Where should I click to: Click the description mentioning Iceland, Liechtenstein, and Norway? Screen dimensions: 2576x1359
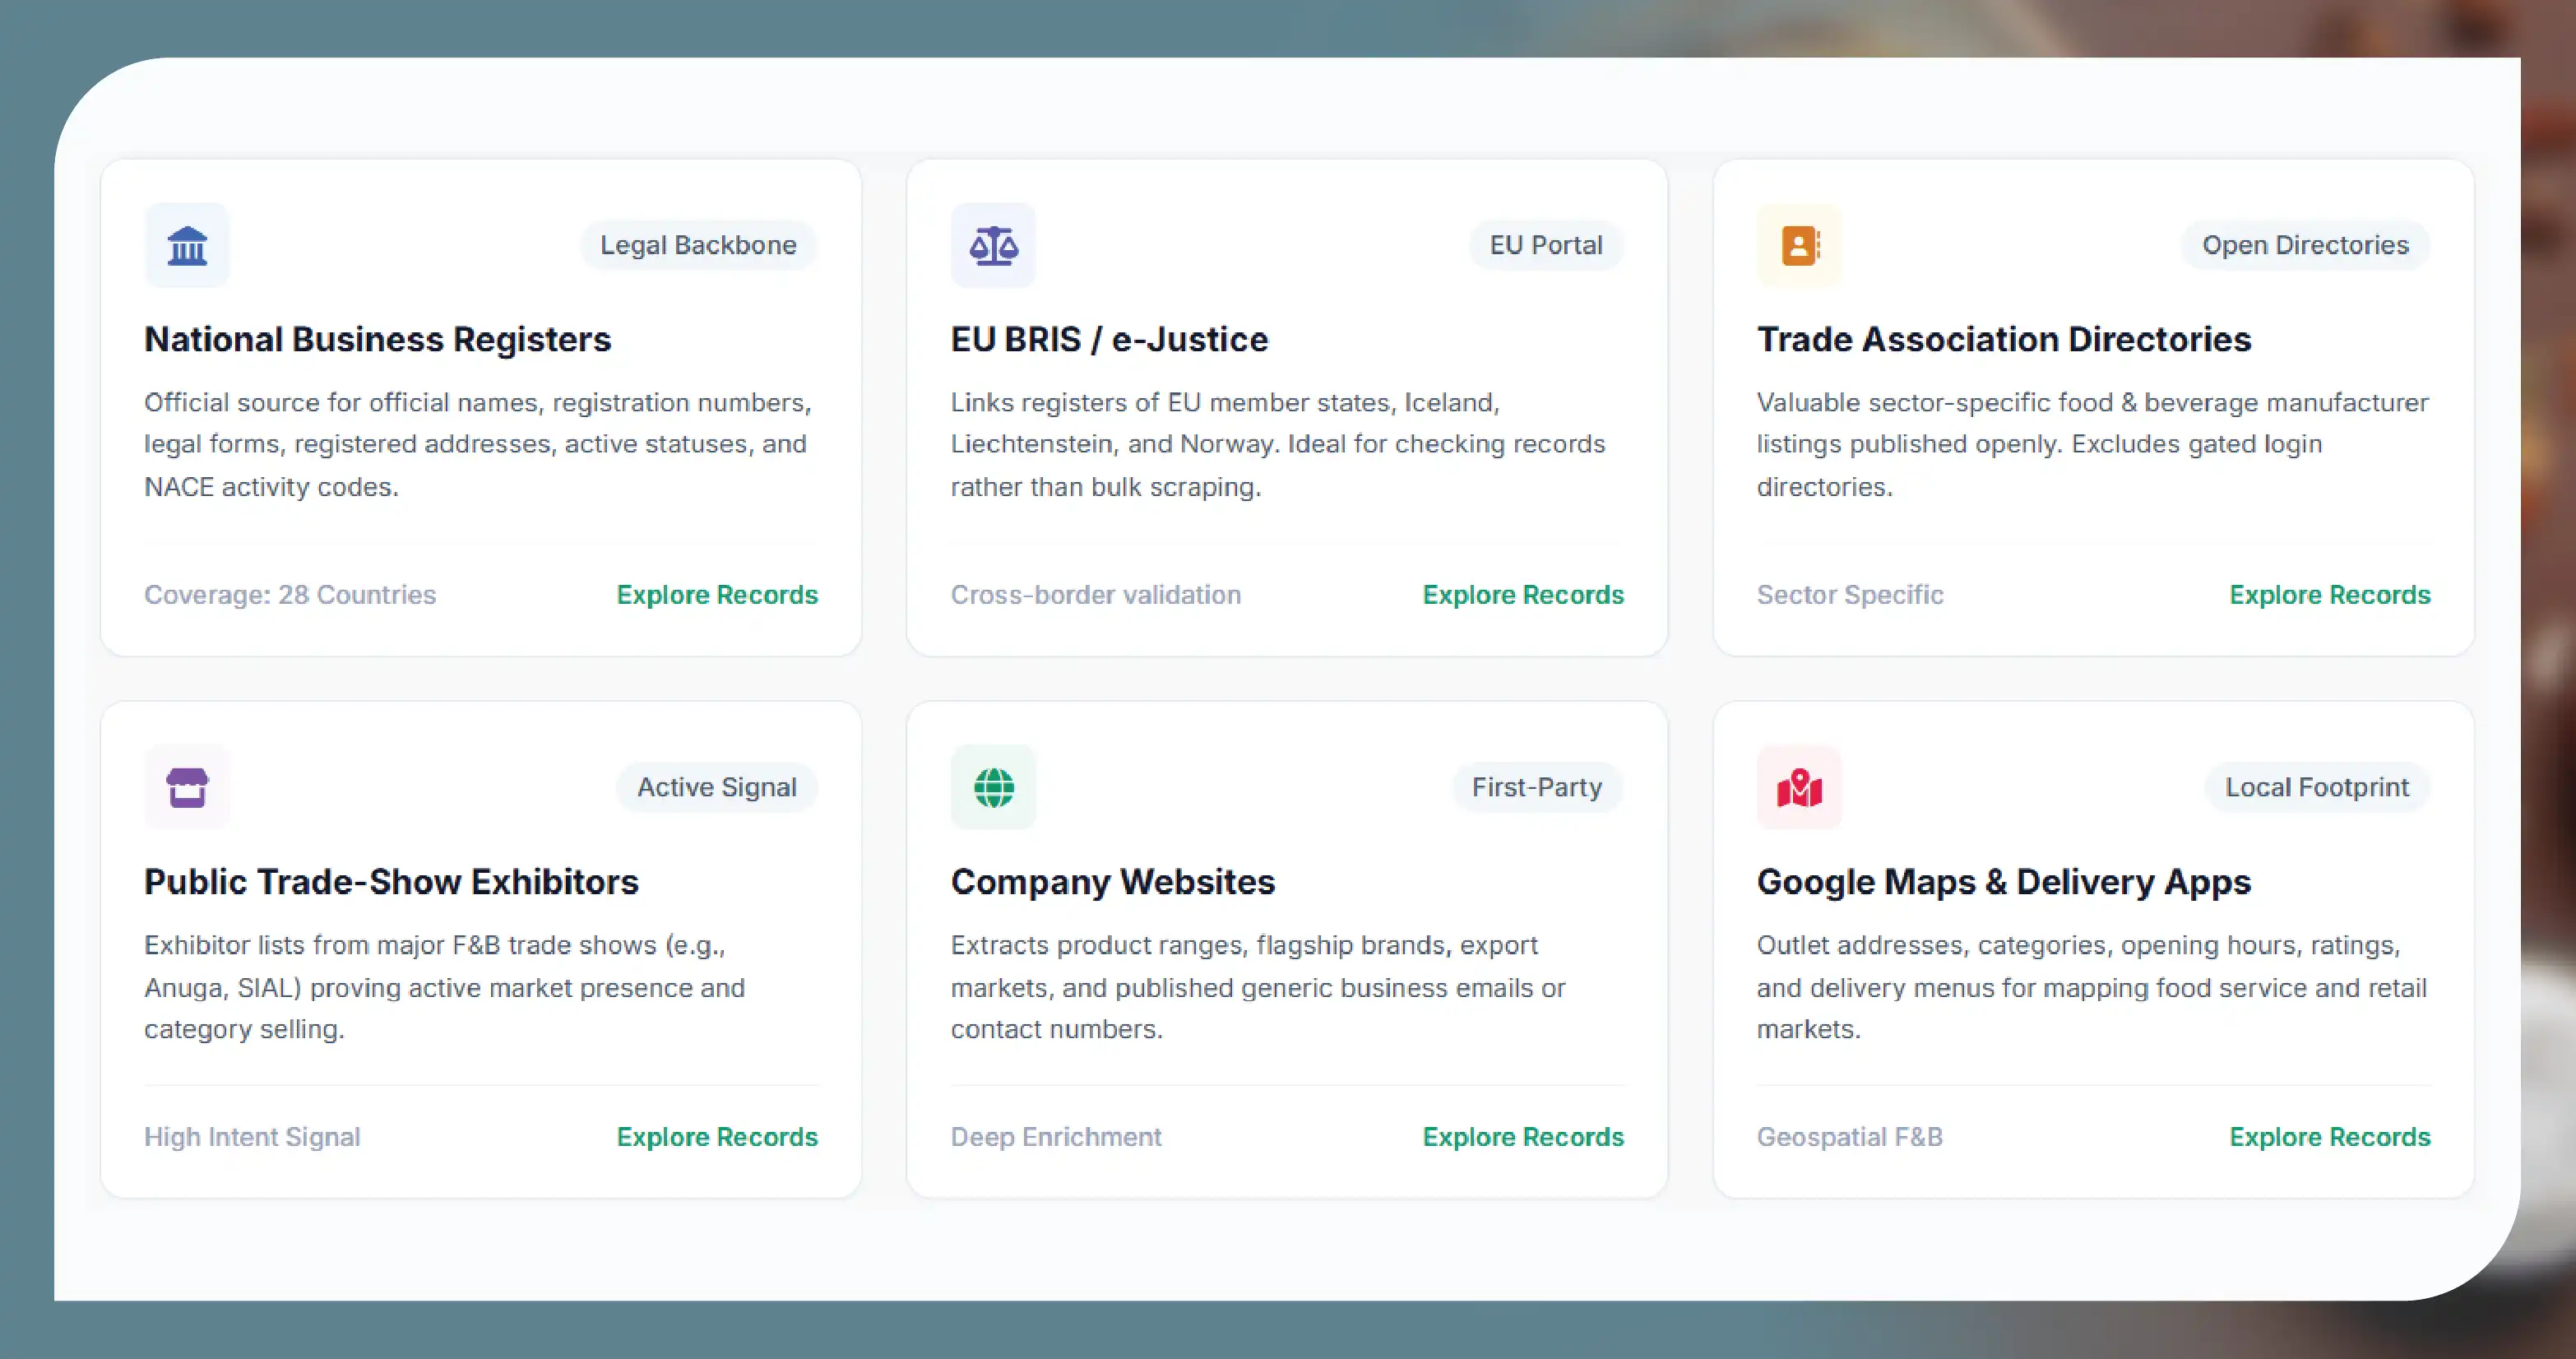pos(1278,445)
